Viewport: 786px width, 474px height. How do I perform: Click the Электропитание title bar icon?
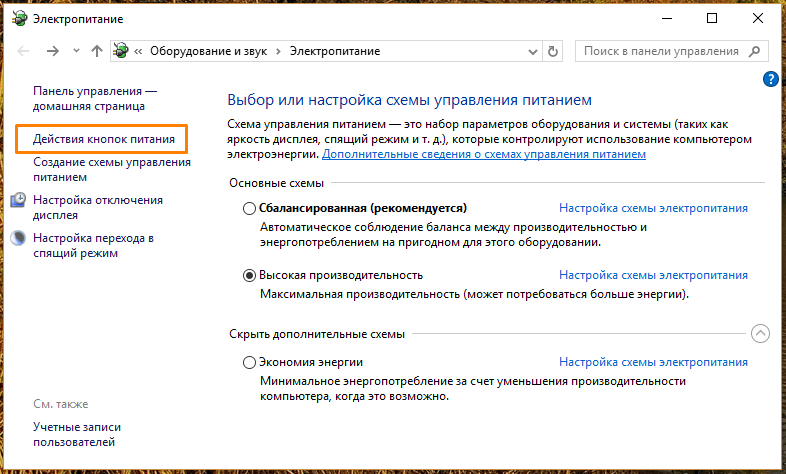(20, 19)
